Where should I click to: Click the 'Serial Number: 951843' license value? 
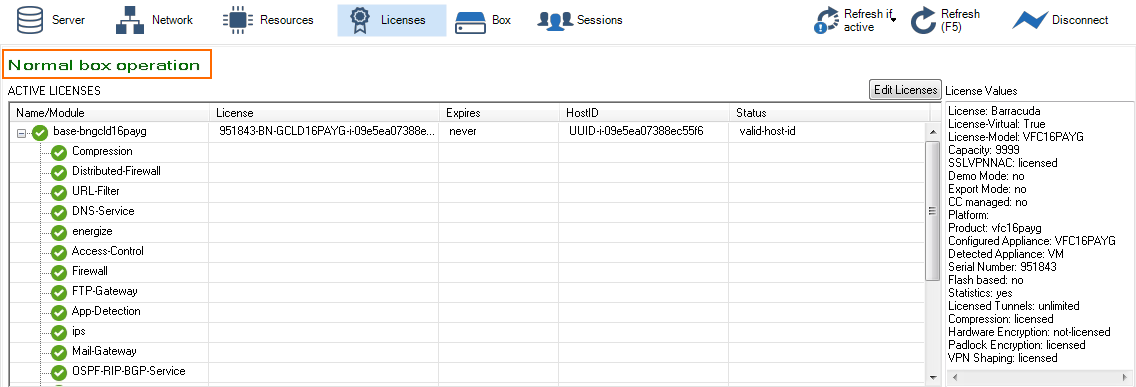tap(1002, 267)
